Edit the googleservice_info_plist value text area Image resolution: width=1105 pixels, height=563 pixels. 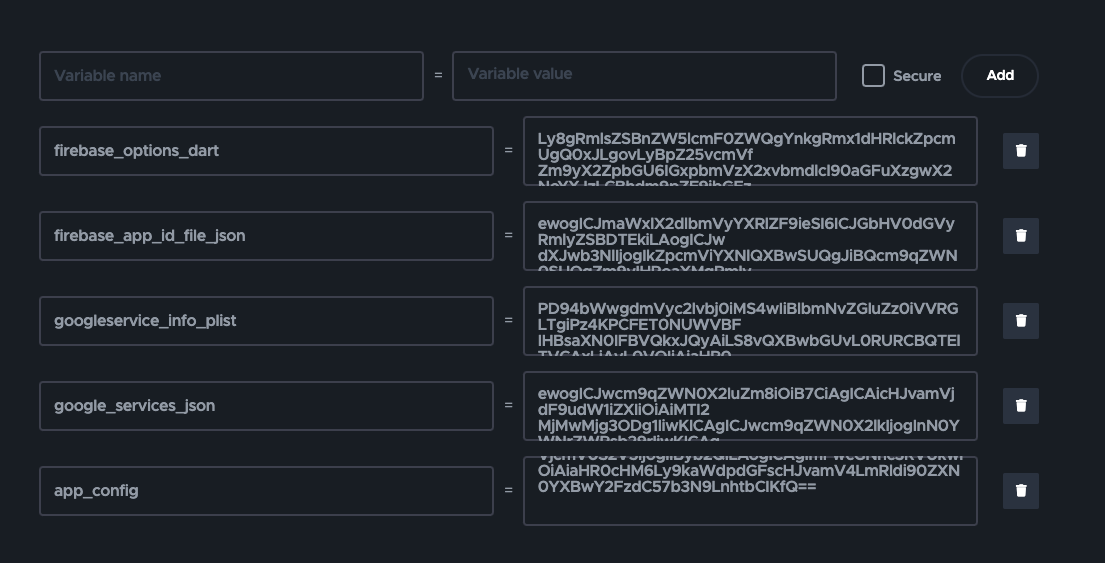point(750,321)
